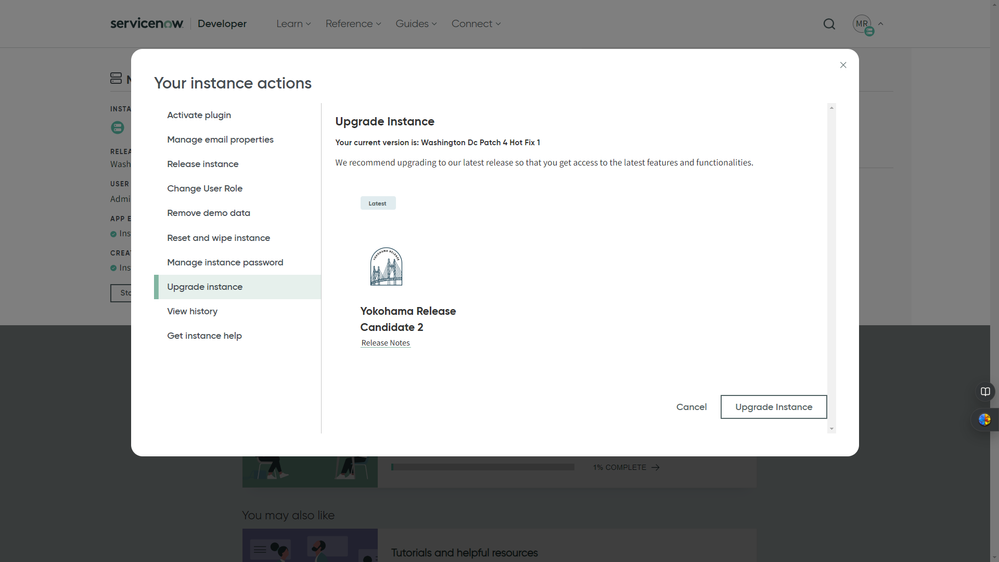Expand the Guides dropdown menu
The width and height of the screenshot is (999, 562).
click(x=415, y=24)
